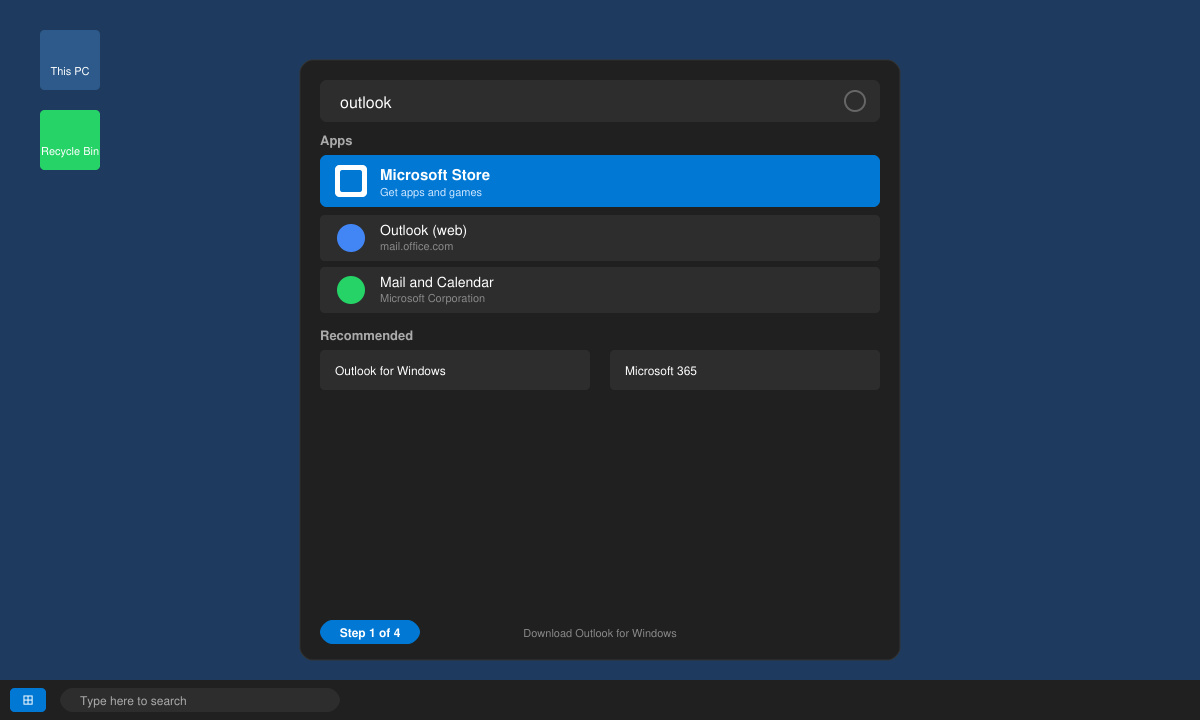Image resolution: width=1200 pixels, height=720 pixels.
Task: Click the 'Download Outlook for Windows' caption
Action: pos(600,633)
